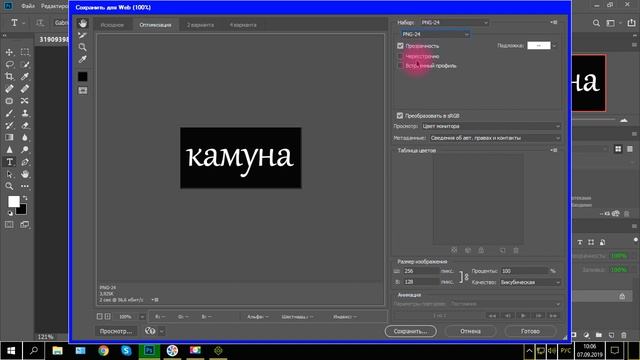Open the PNG-24 file format dropdown
The height and width of the screenshot is (360, 640).
point(435,34)
